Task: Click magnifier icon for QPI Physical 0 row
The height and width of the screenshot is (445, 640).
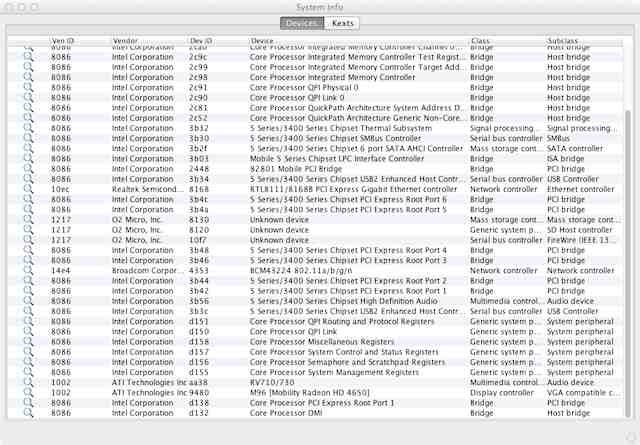Action: (28, 87)
